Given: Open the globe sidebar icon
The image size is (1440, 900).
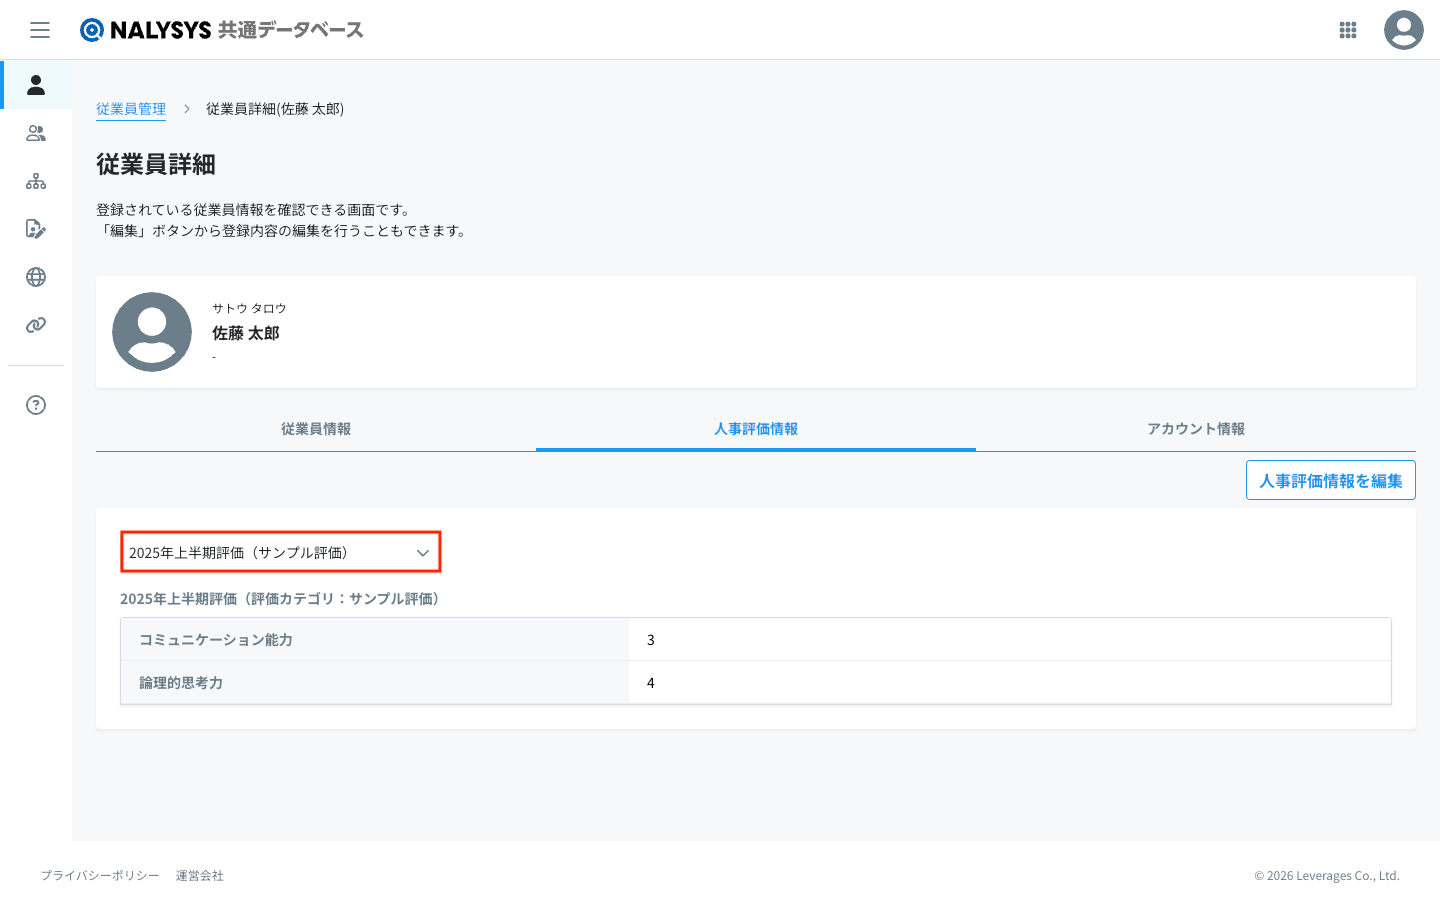Looking at the screenshot, I should click(x=36, y=277).
